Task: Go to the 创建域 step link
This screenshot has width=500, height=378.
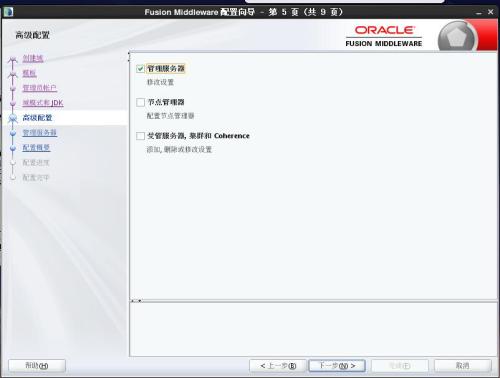Action: tap(33, 58)
